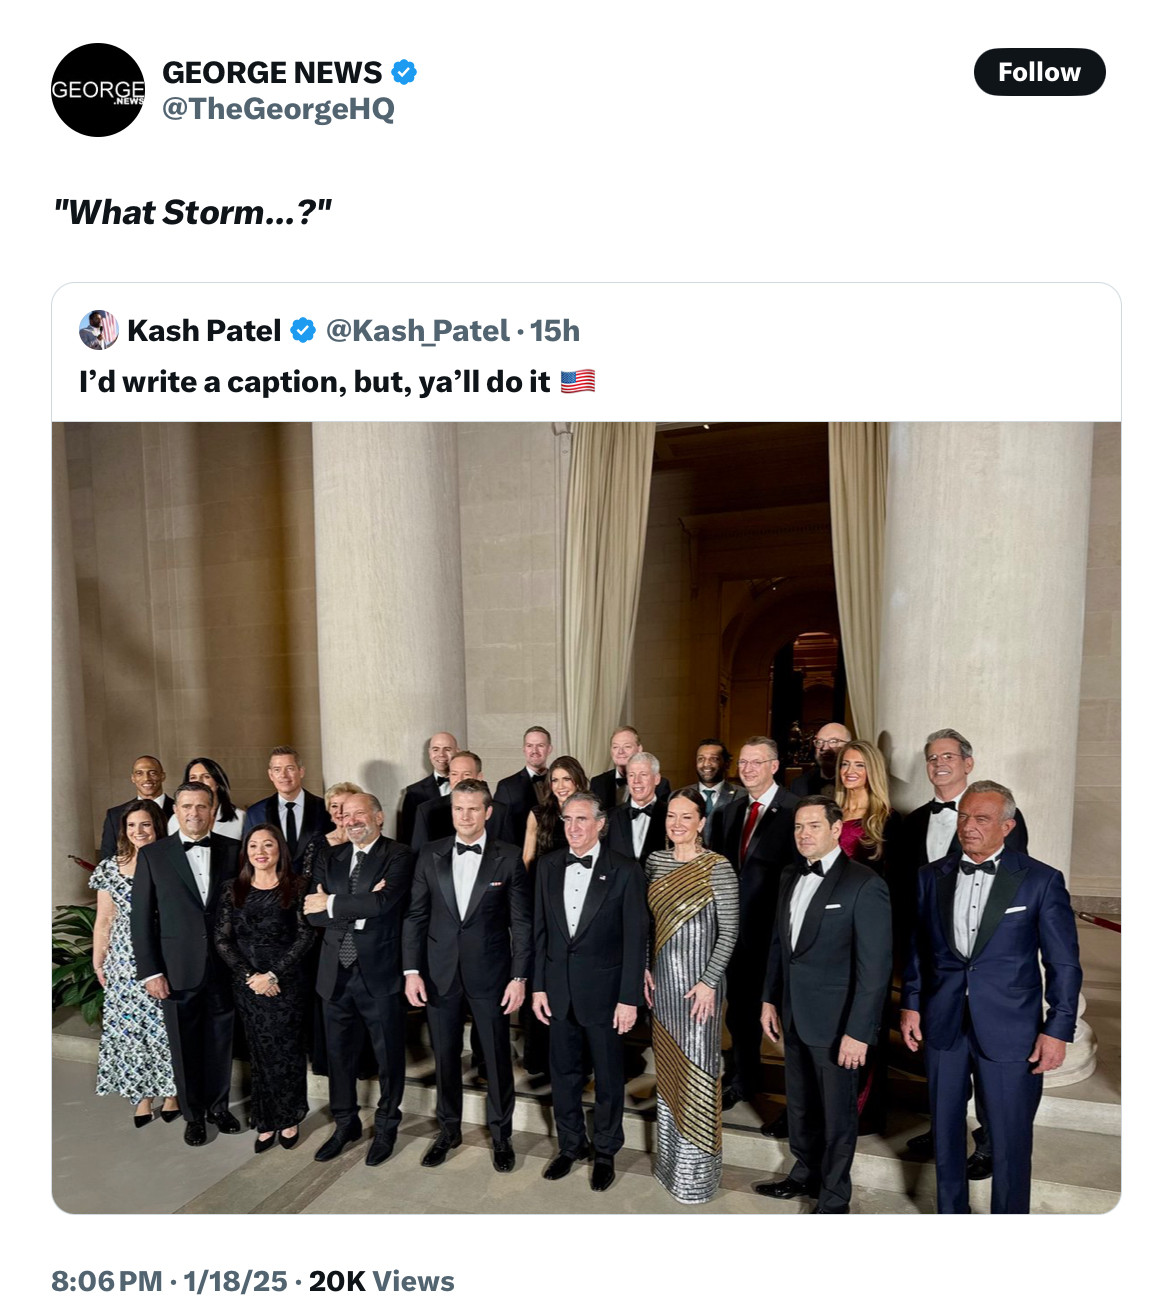Click the American flag emoji

click(x=578, y=382)
